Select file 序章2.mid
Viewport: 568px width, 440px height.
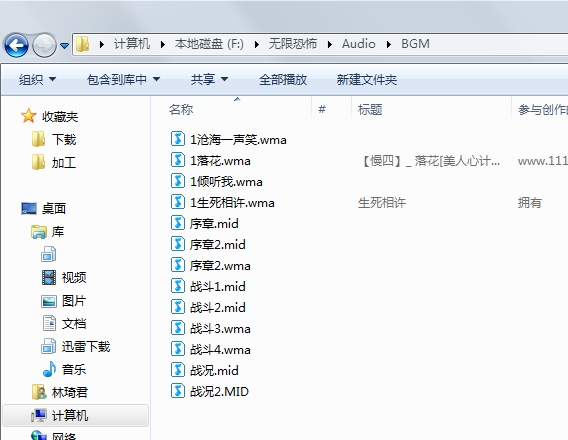(208, 244)
